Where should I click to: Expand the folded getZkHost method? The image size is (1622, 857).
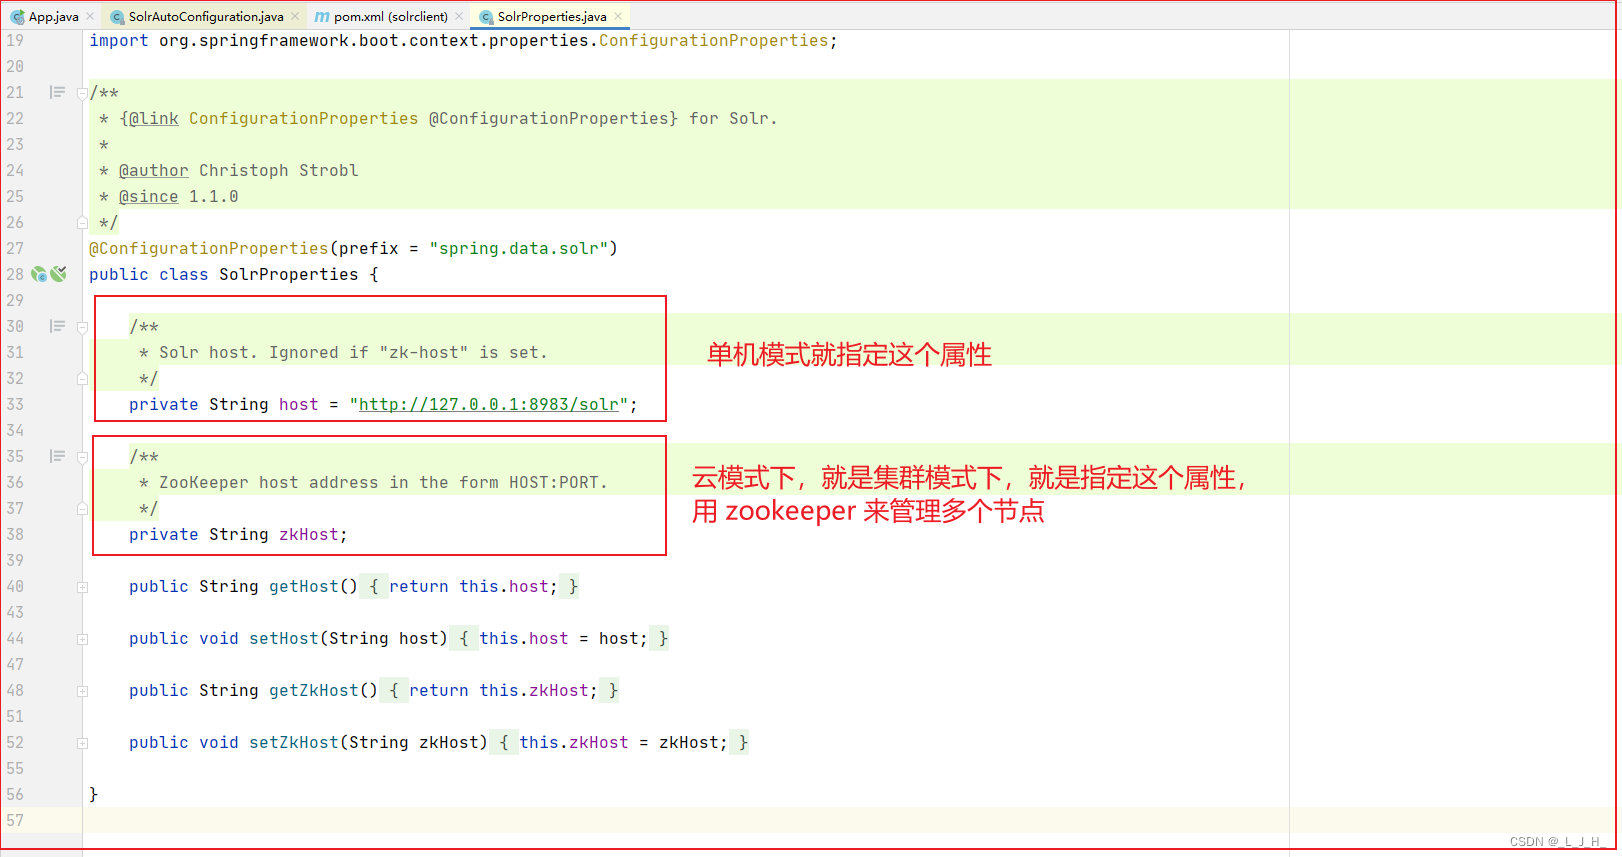pos(82,691)
